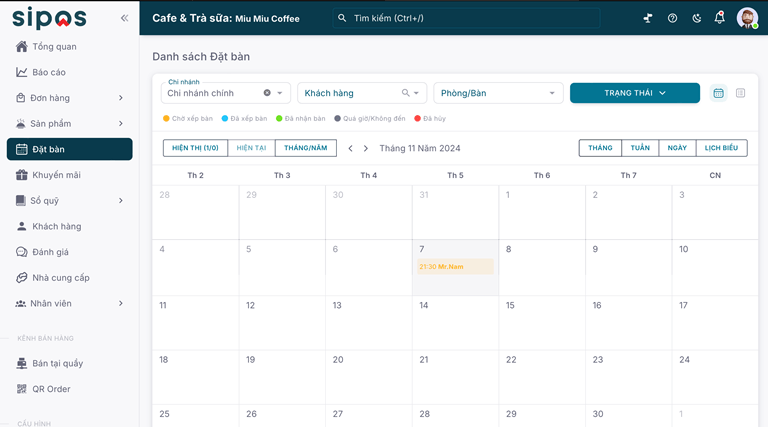Open notifications bell icon

coord(720,18)
